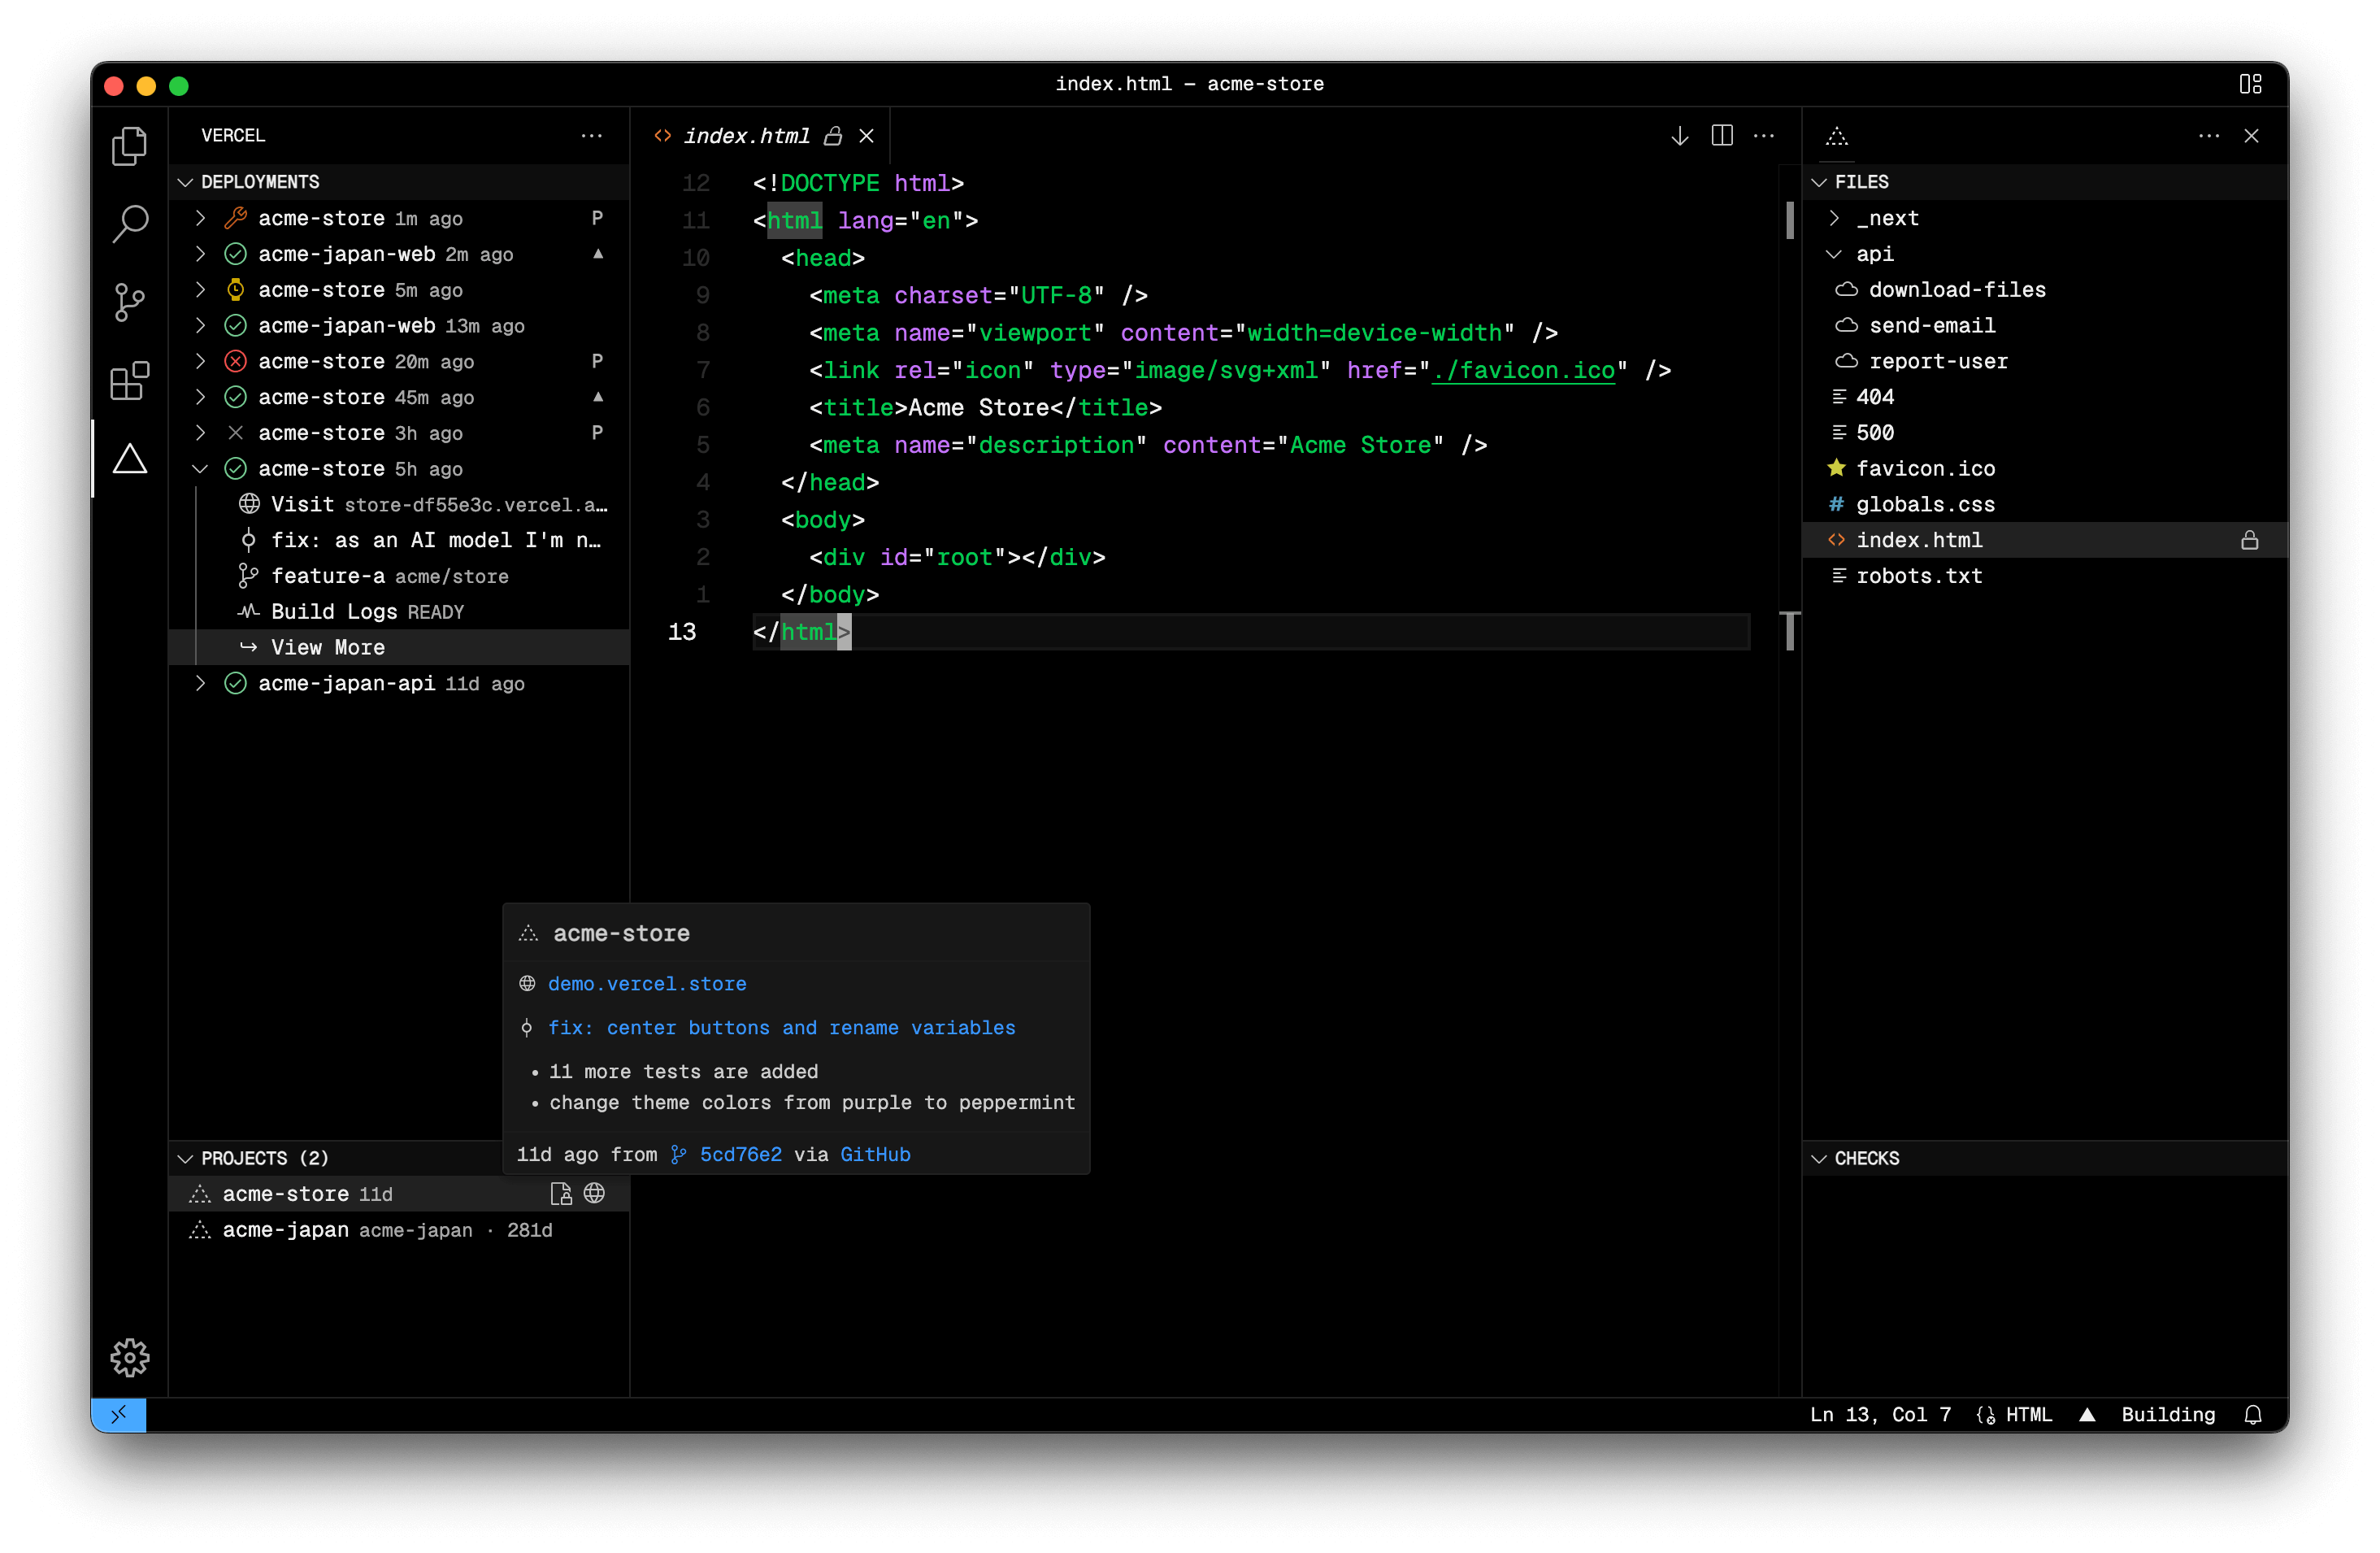Select the feature-a acme/store branch item

click(x=401, y=576)
